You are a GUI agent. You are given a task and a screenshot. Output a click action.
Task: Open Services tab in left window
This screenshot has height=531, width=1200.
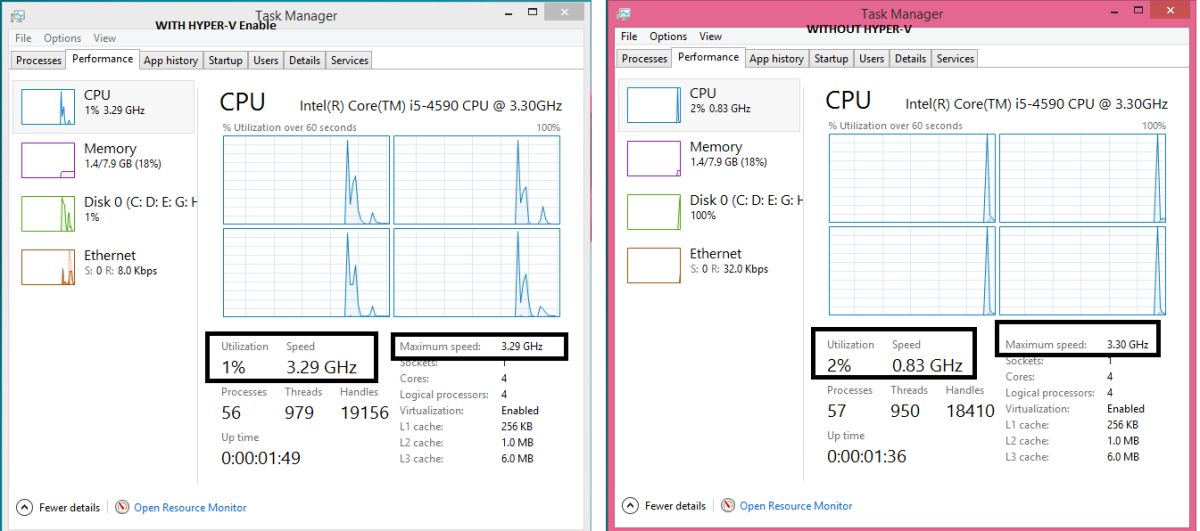(x=349, y=60)
